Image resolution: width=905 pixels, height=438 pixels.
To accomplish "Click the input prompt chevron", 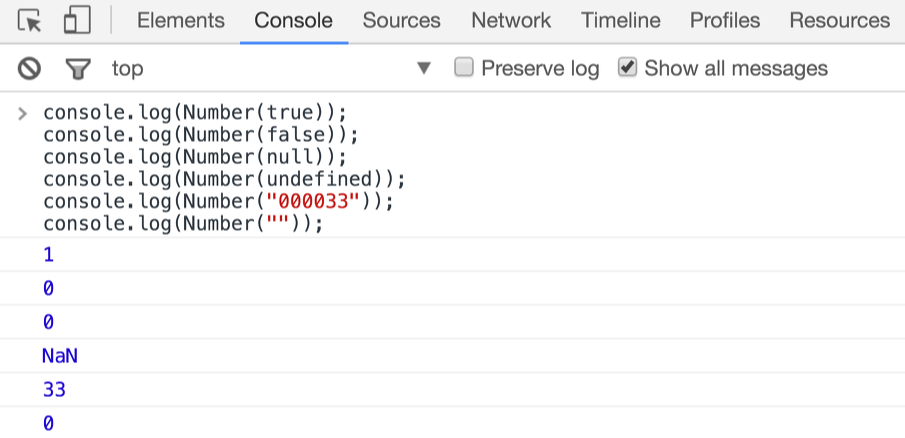I will point(23,113).
